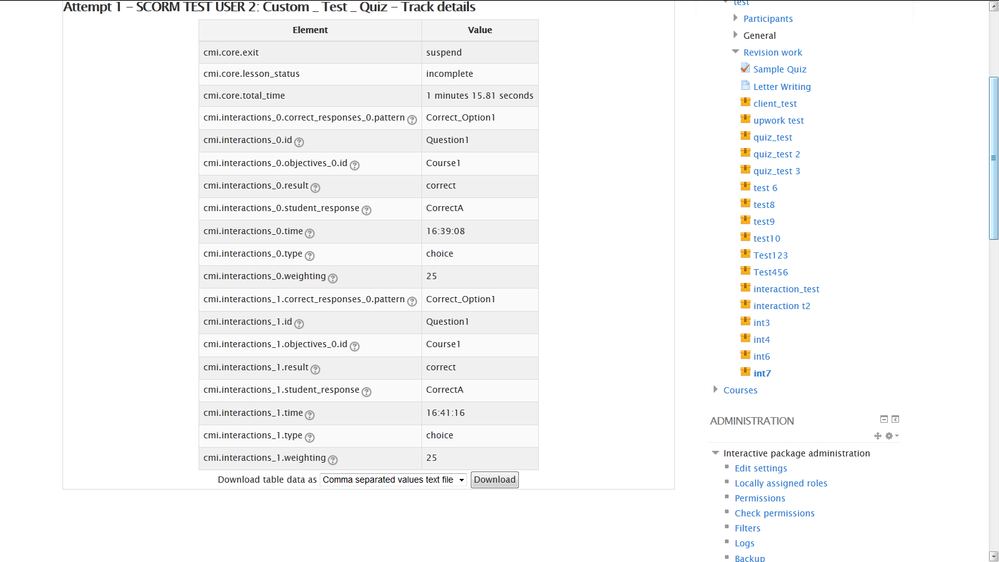Open the Courses link
This screenshot has height=562, width=999.
pyautogui.click(x=740, y=390)
